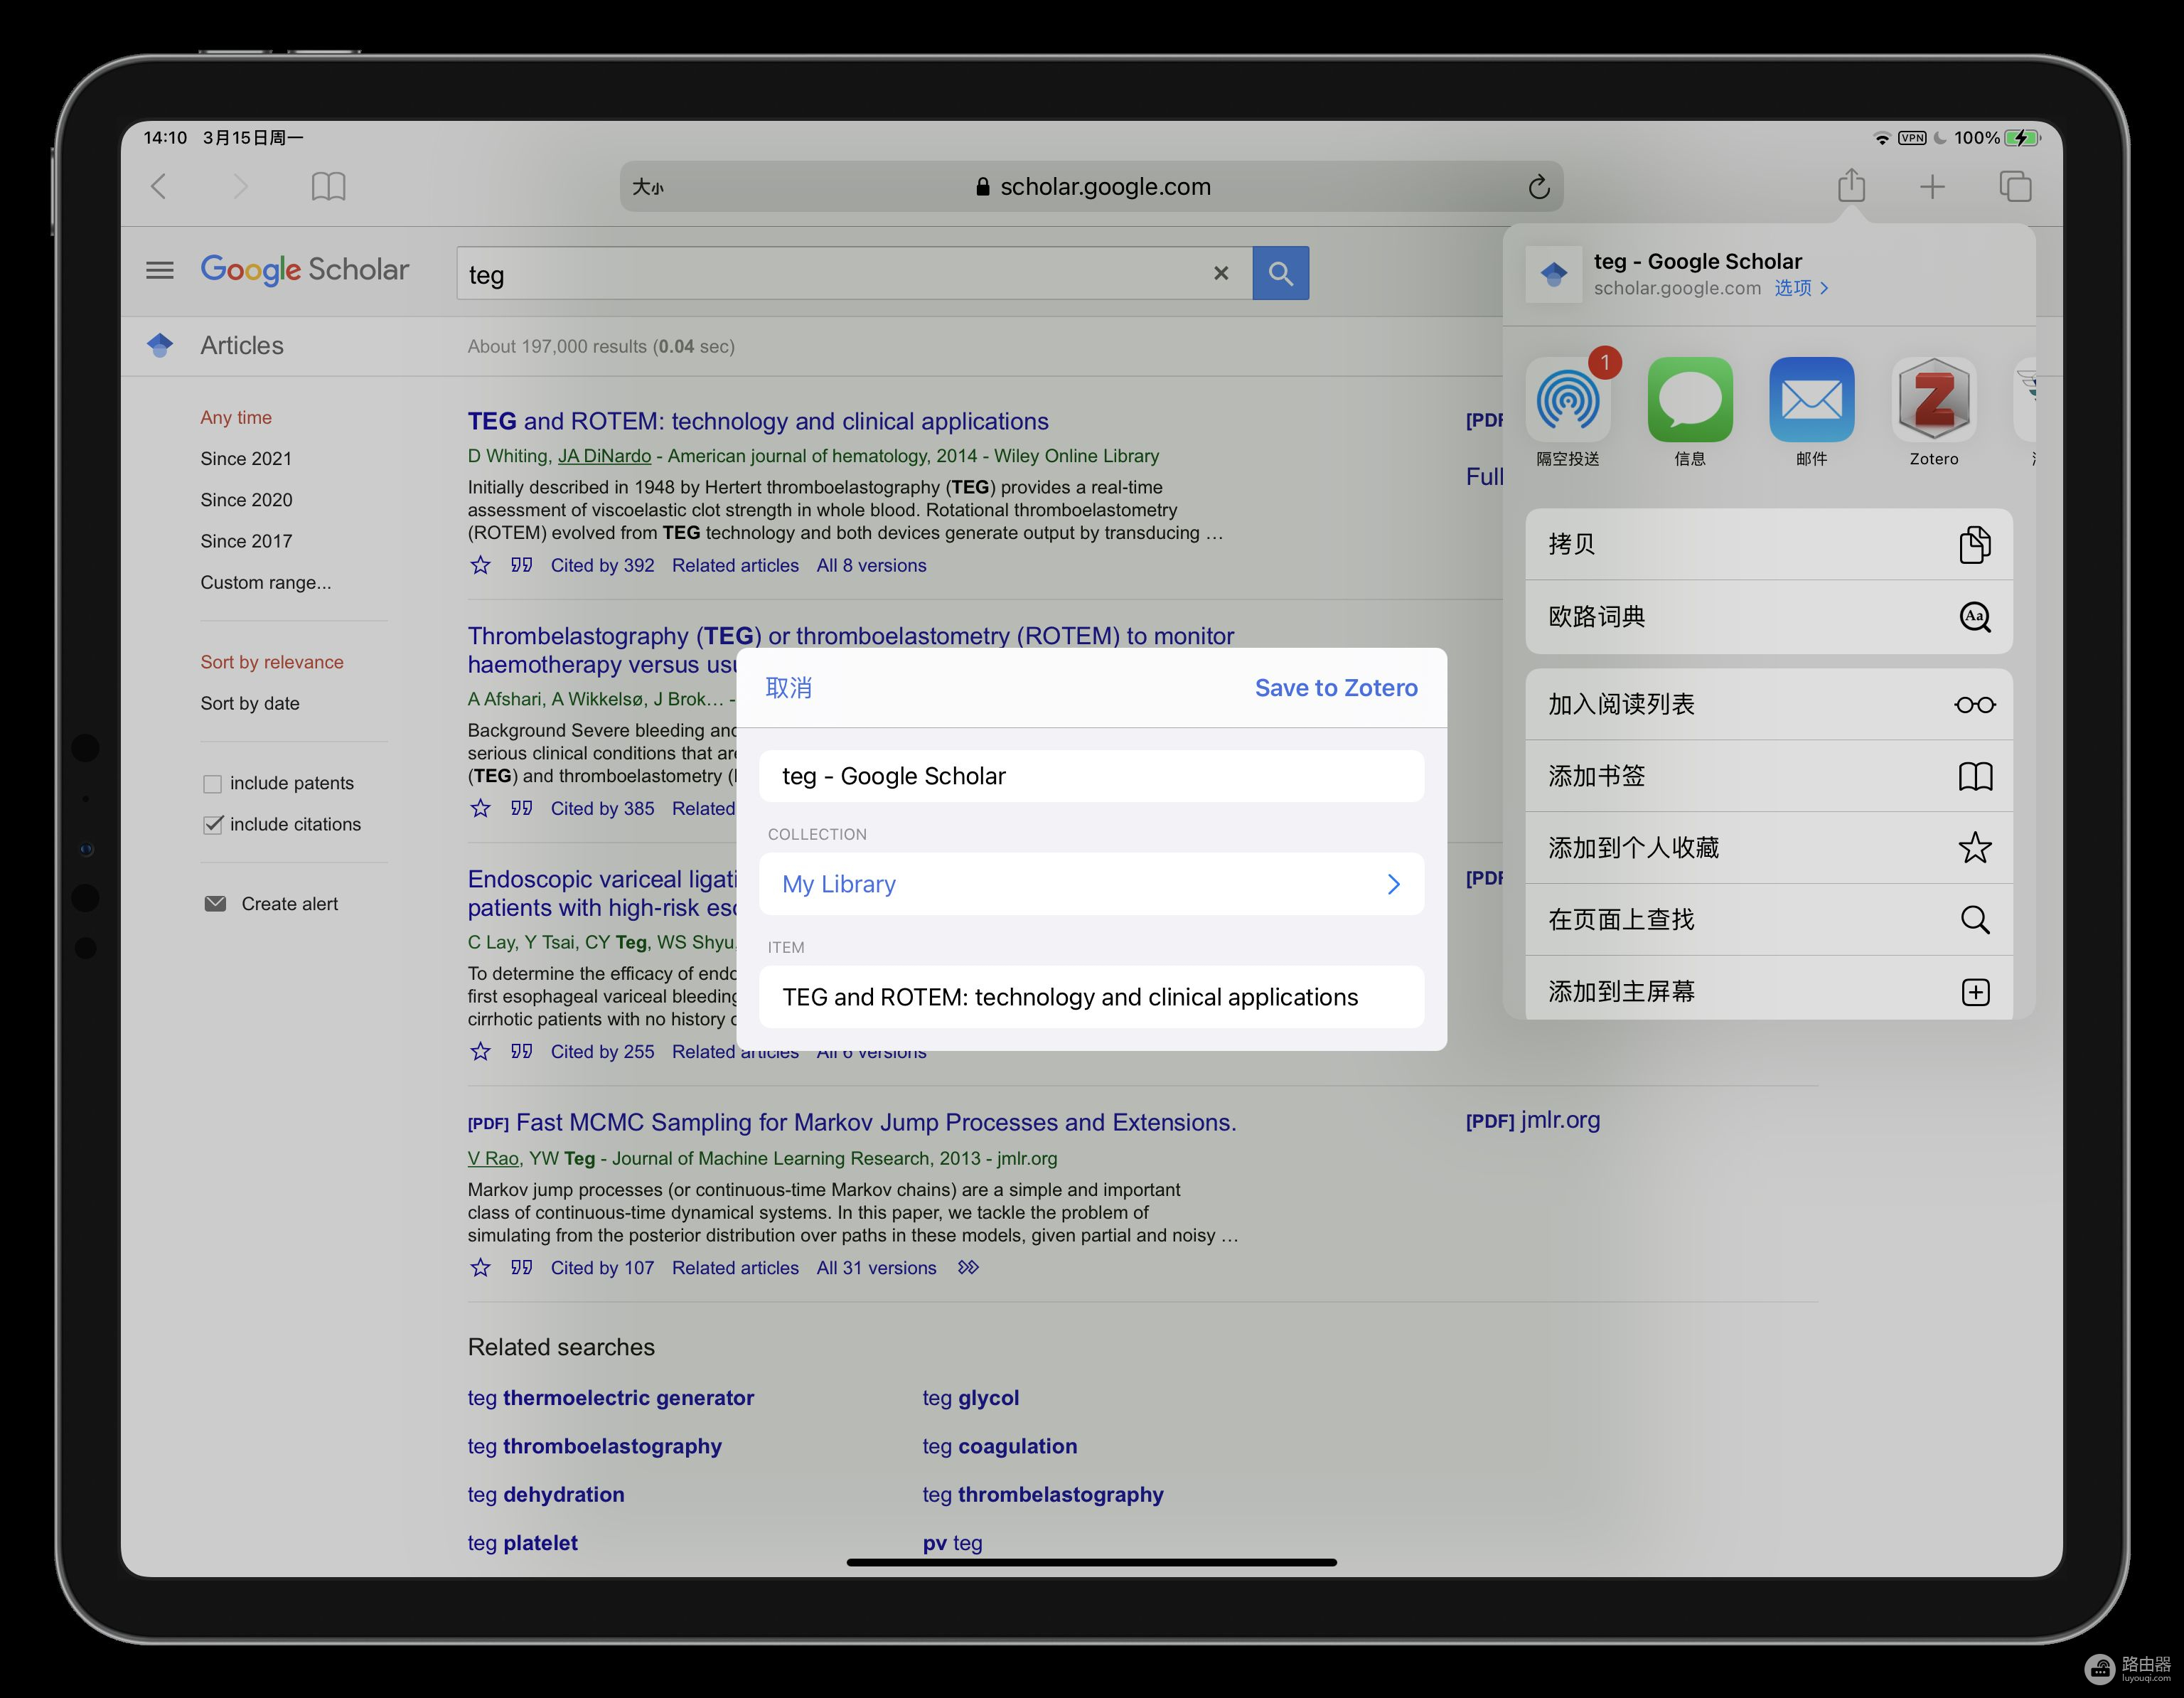Image resolution: width=2184 pixels, height=1698 pixels.
Task: Click the Google Scholar logo
Action: coord(304,270)
